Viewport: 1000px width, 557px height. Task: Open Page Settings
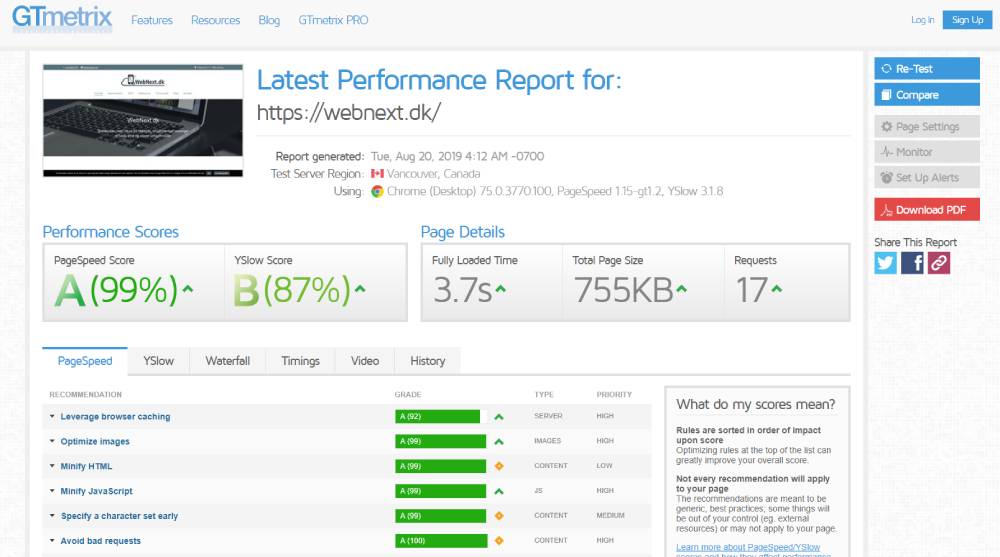pyautogui.click(x=927, y=126)
